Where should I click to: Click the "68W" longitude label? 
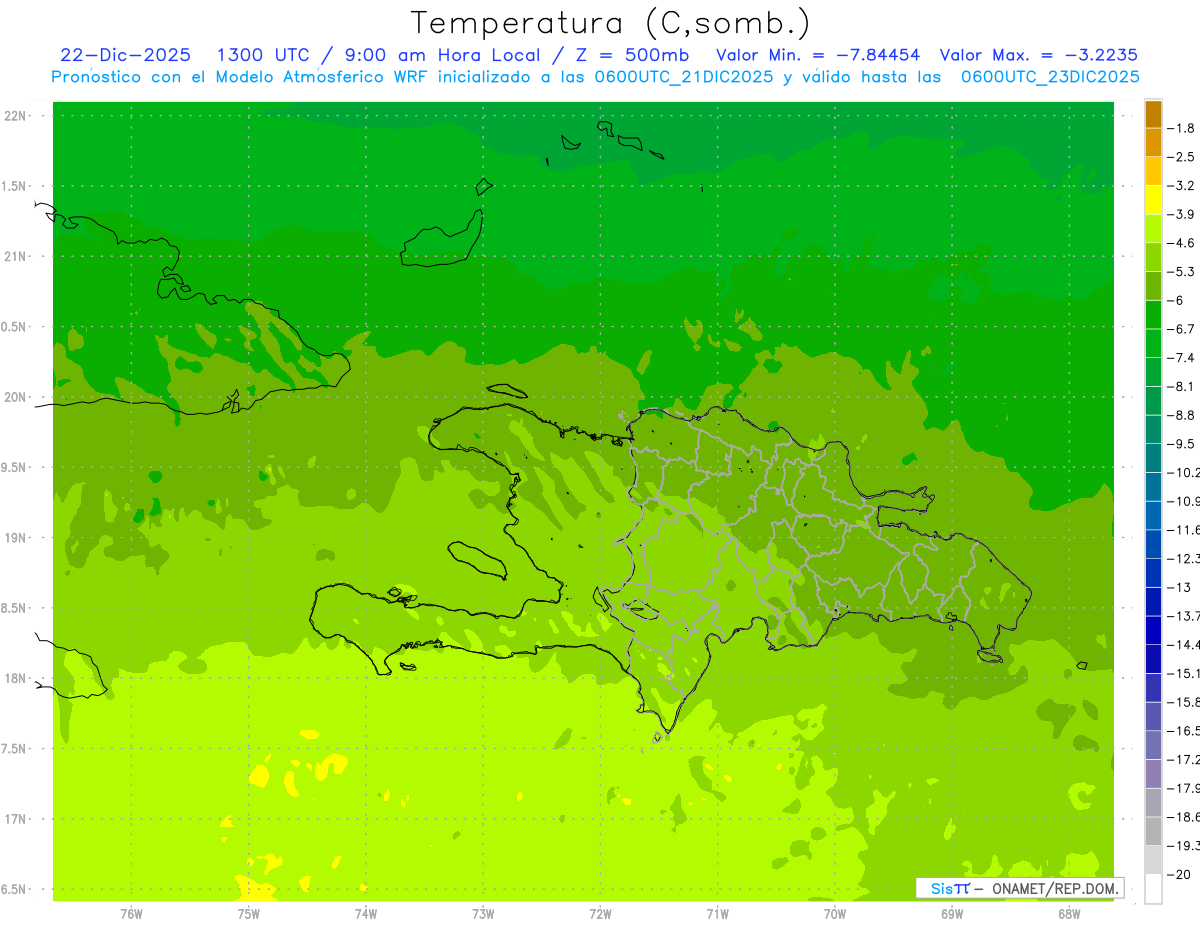(x=1069, y=914)
